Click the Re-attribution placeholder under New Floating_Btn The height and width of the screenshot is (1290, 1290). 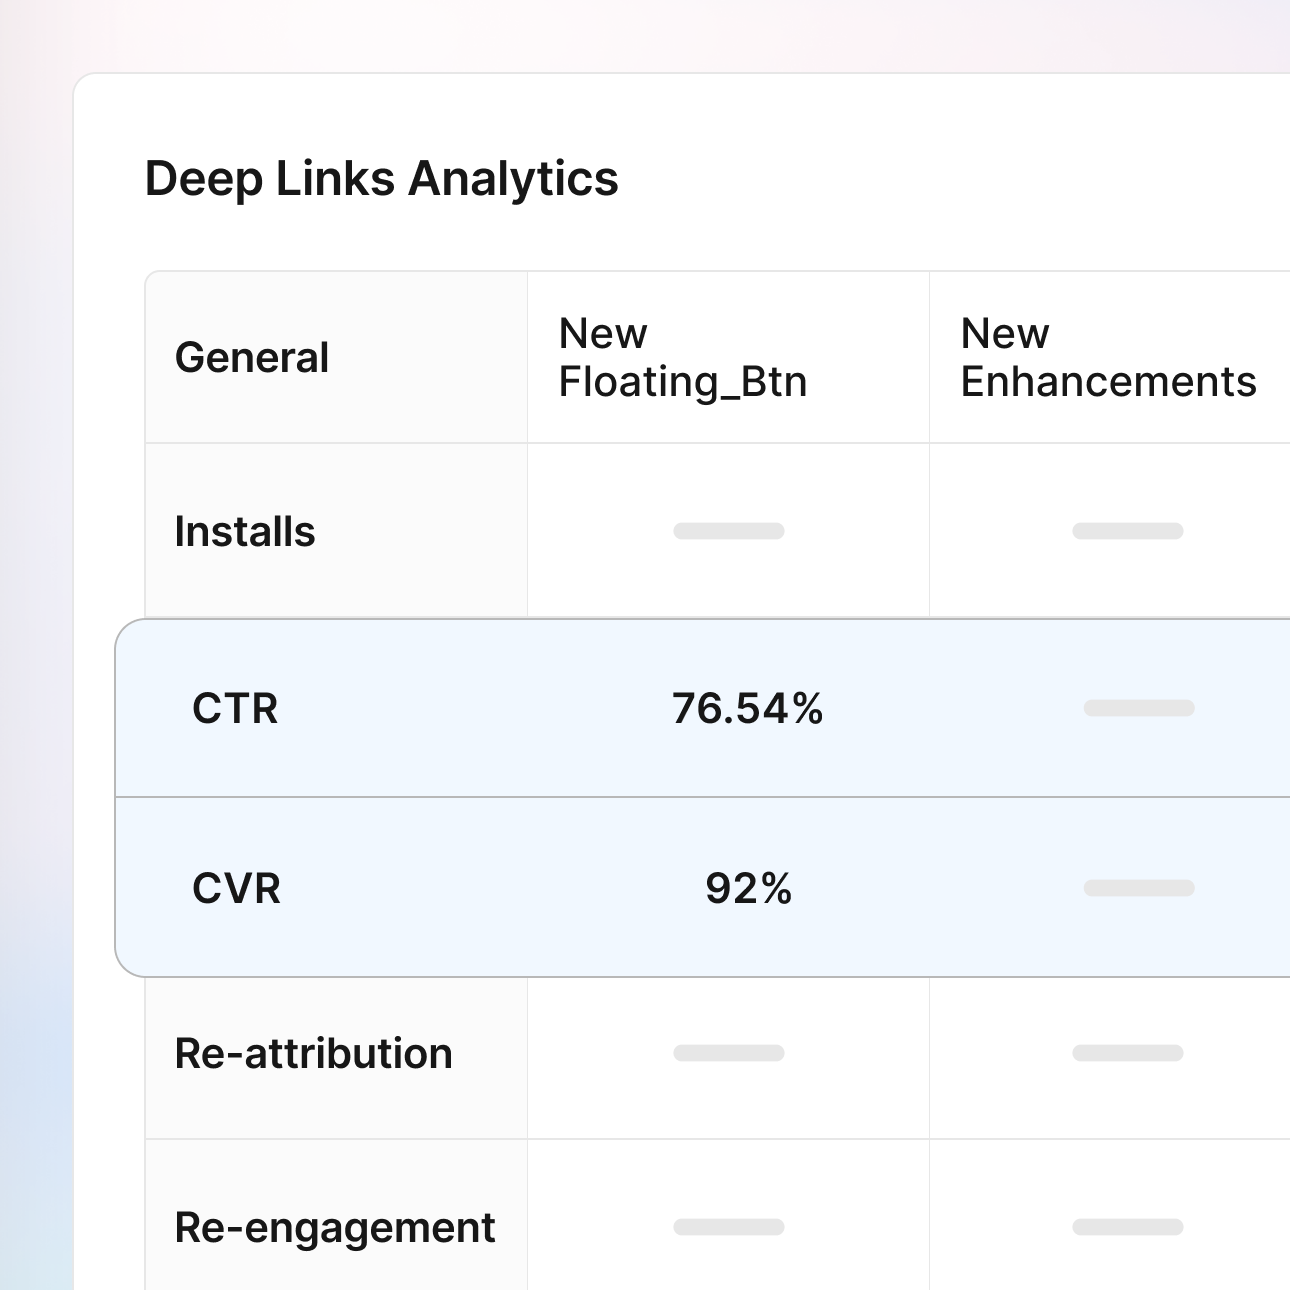pos(728,1053)
